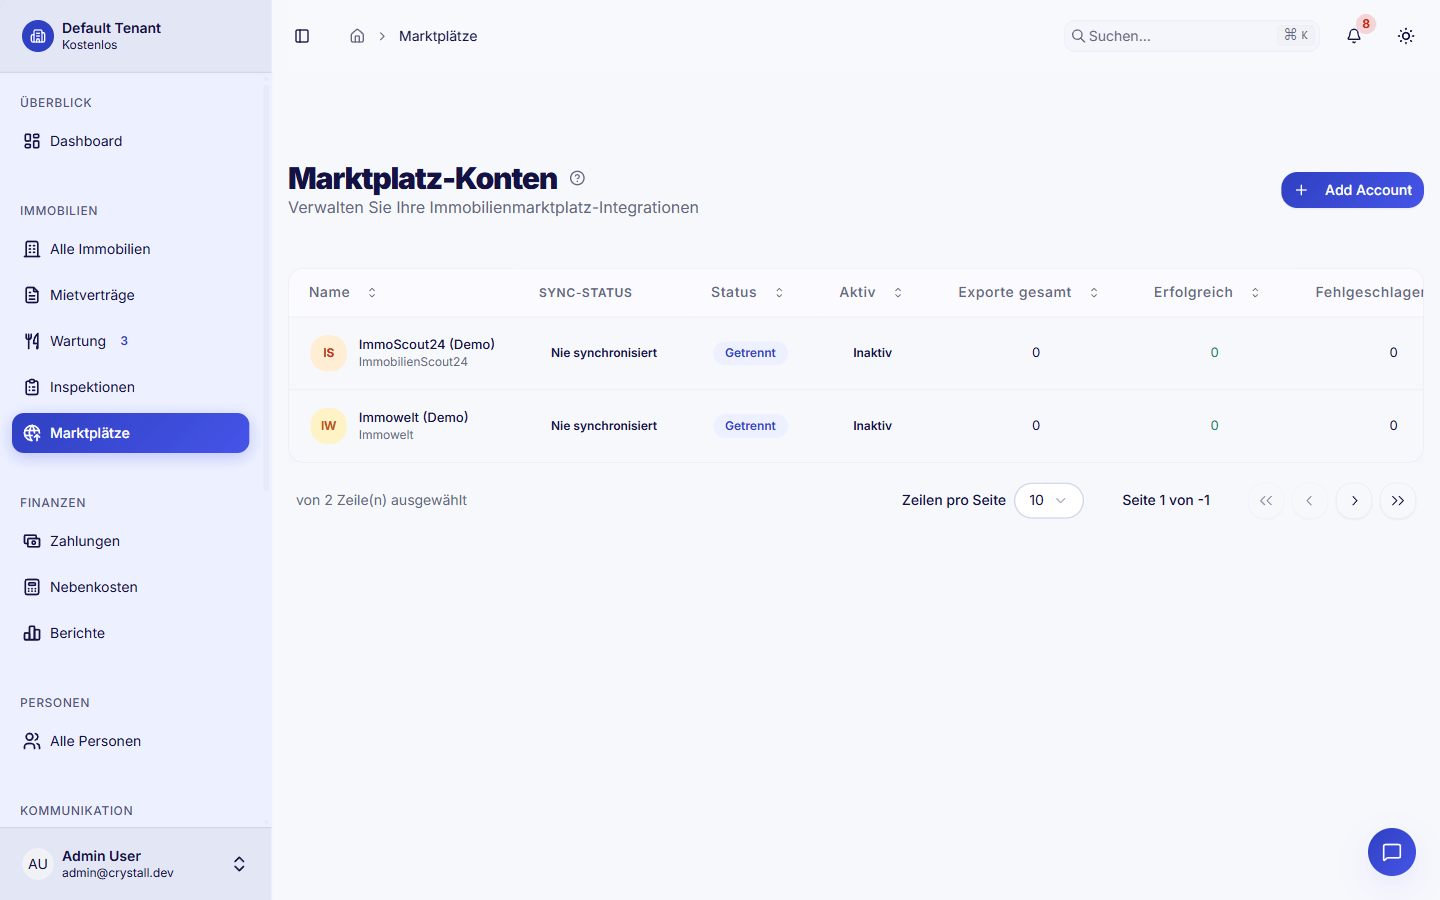Select Marktplätze in the sidebar

click(x=130, y=433)
